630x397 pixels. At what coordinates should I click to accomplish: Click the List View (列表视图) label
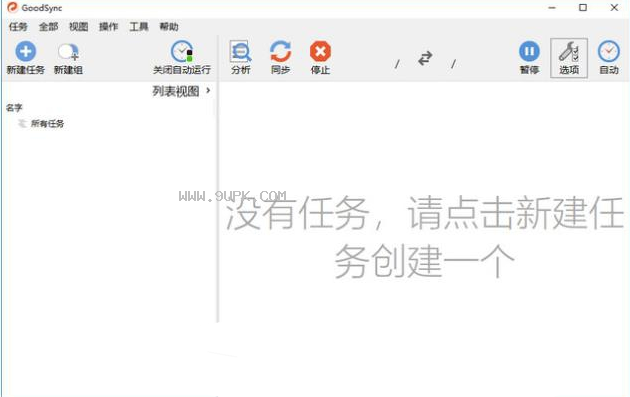point(176,91)
